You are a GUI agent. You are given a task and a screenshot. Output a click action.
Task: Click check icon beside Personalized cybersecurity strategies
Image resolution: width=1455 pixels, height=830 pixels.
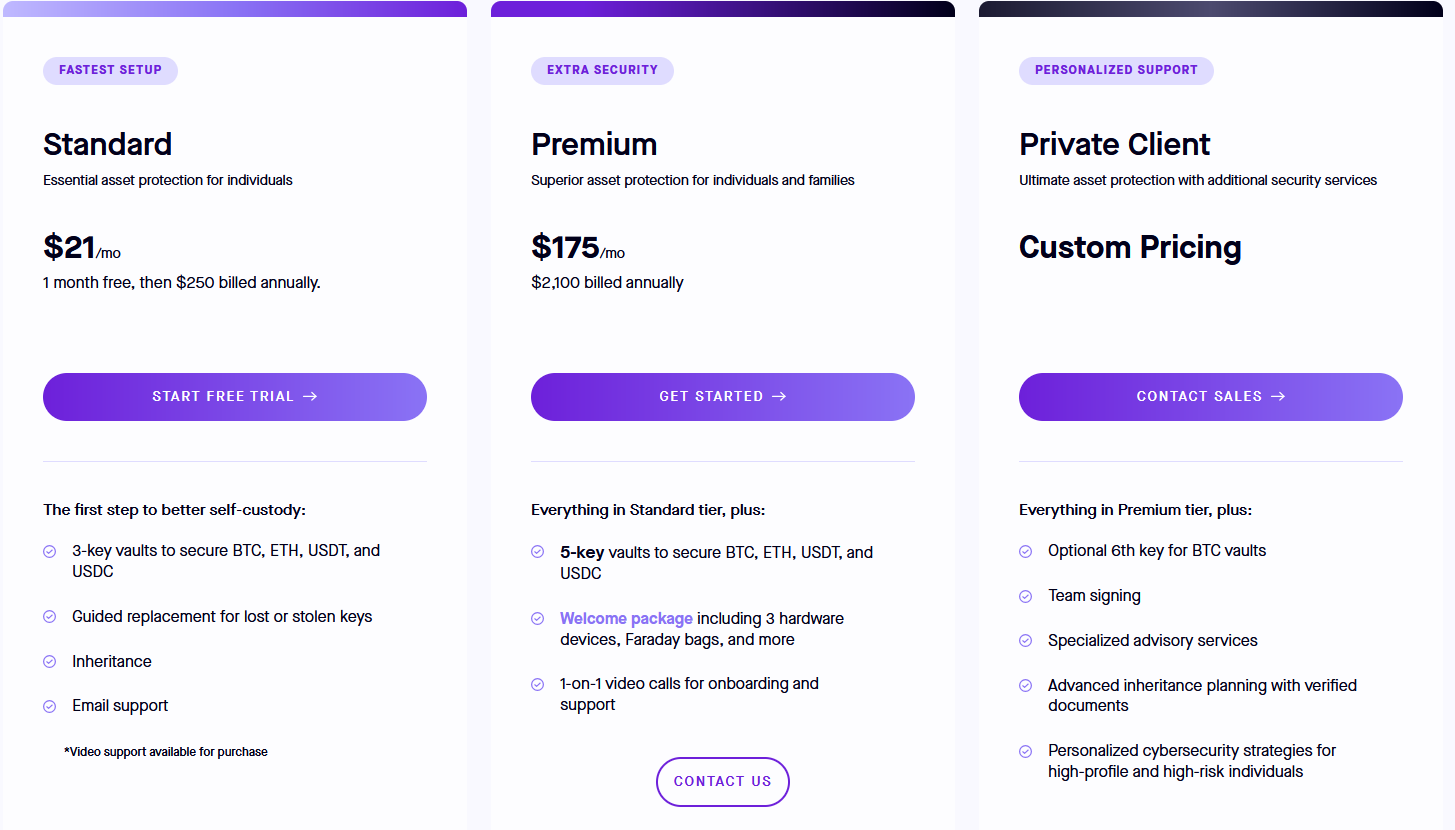coord(1025,751)
